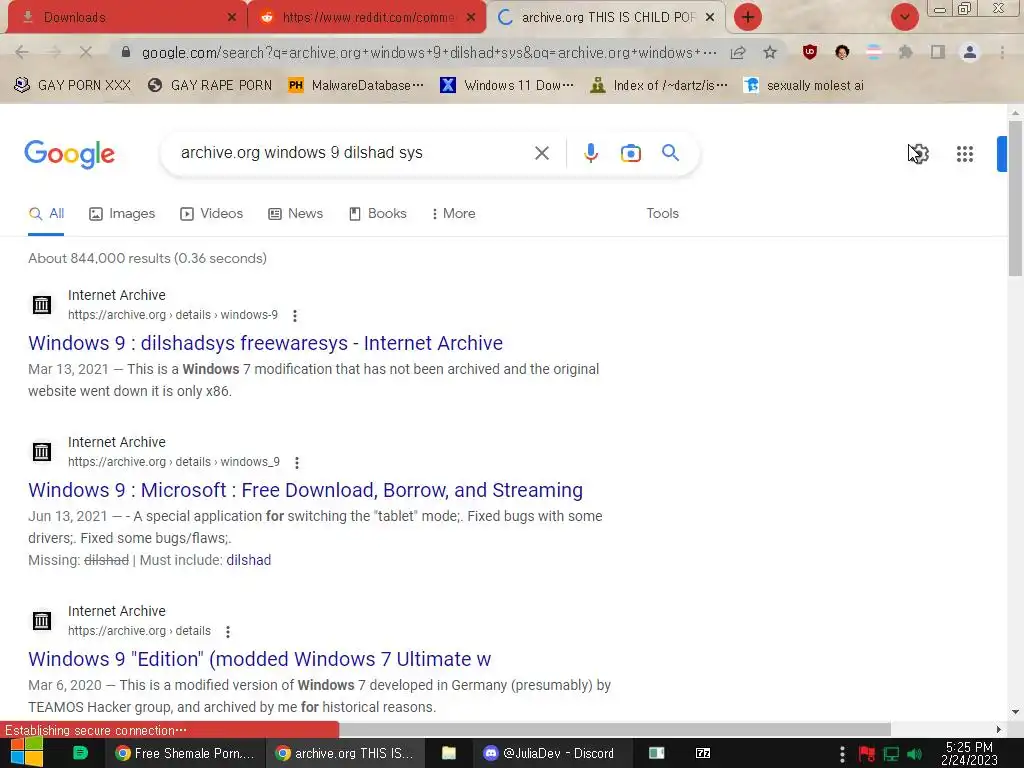
Task: Open options for the windows_9 result
Action: [x=296, y=463]
